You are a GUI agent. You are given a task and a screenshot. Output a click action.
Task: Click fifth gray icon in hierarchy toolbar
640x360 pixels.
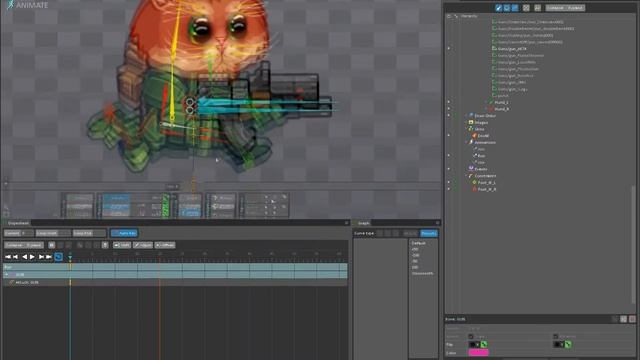click(x=537, y=8)
